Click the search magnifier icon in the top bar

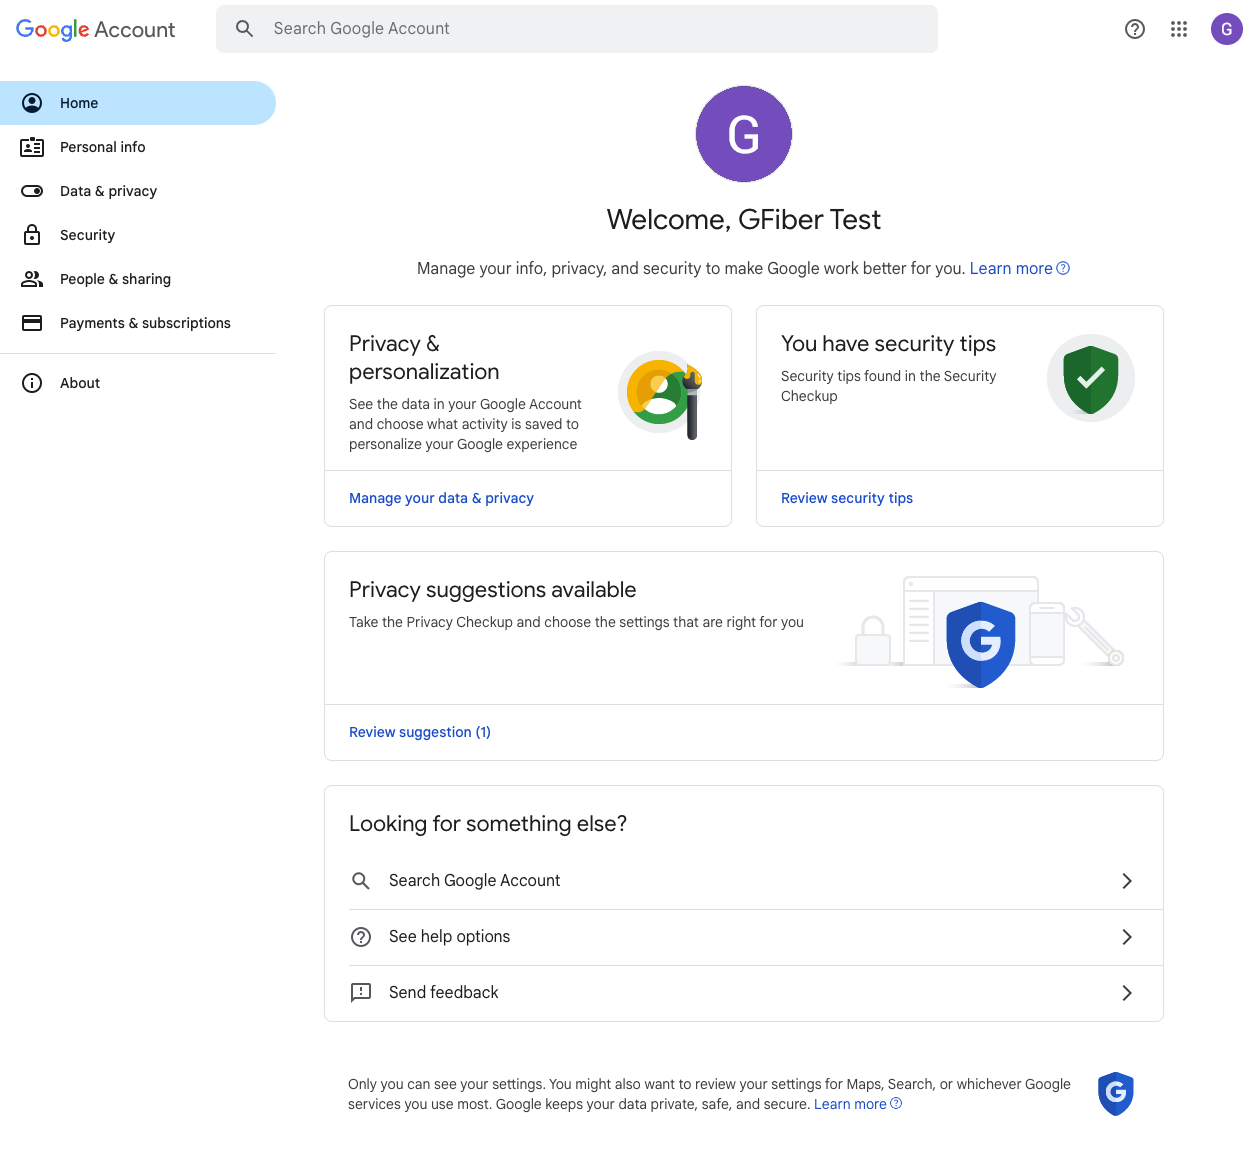[x=245, y=29]
